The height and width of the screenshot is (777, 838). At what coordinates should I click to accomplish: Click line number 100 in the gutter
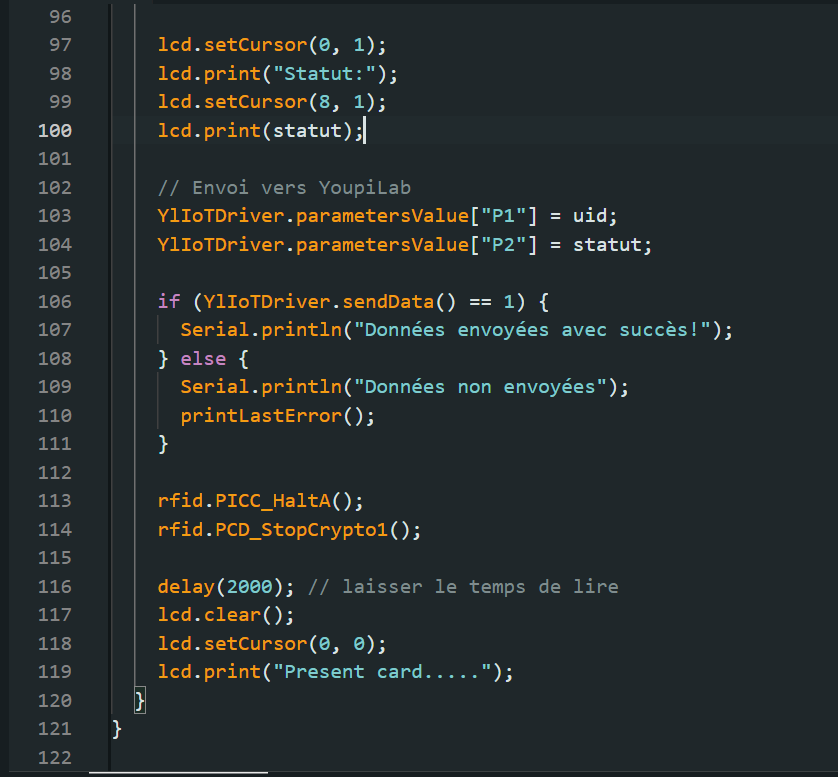(x=55, y=130)
